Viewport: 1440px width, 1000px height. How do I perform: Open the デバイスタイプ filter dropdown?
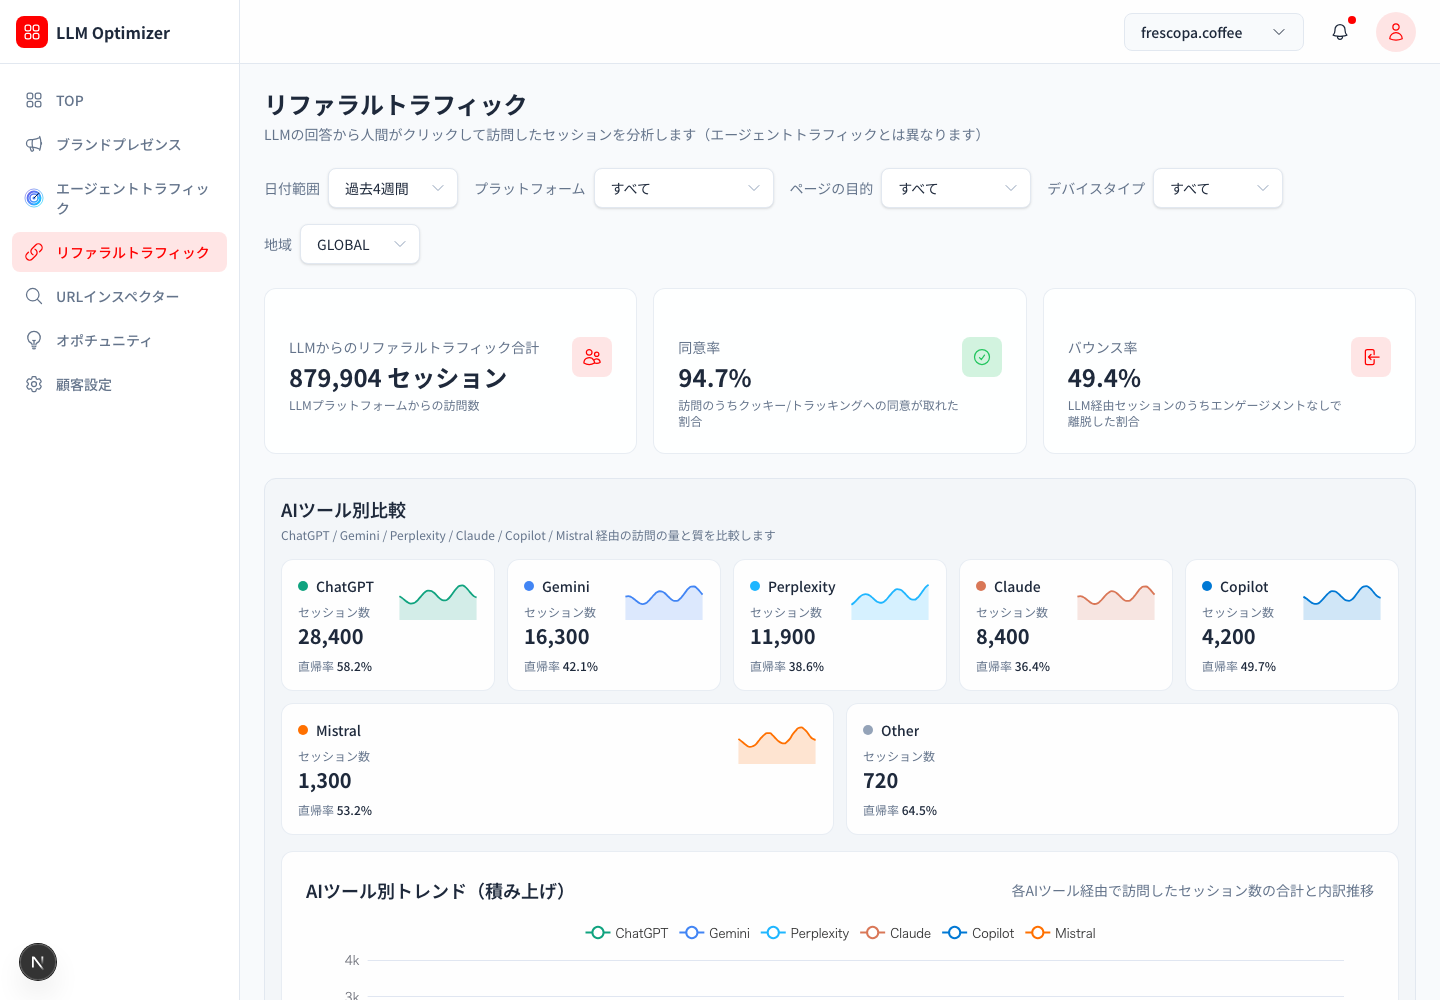point(1218,188)
